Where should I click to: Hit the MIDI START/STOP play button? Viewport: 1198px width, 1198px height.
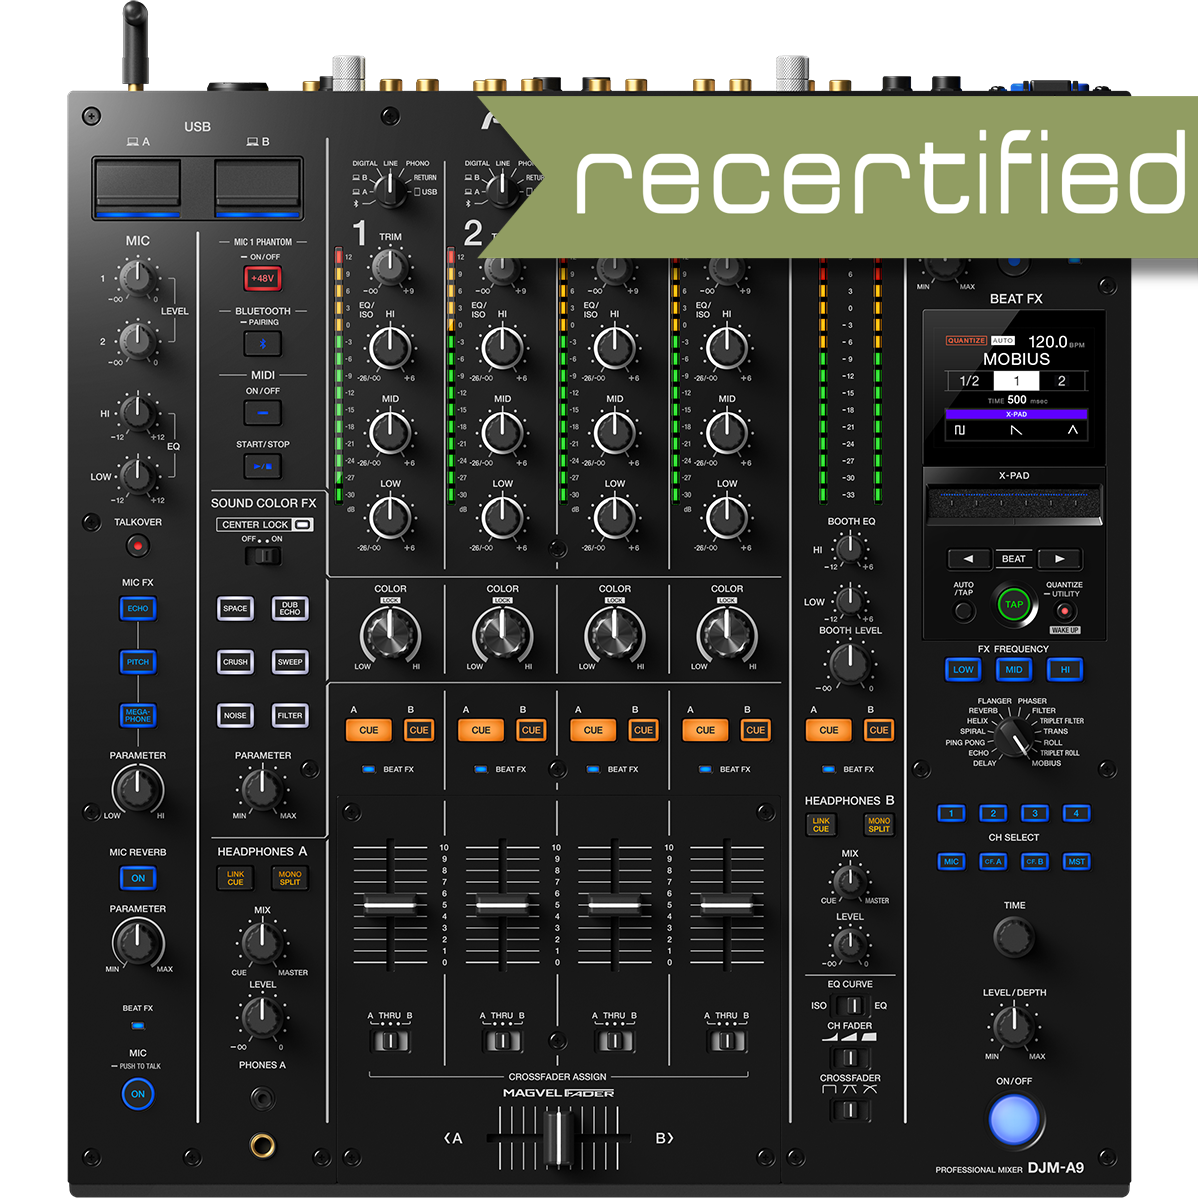[262, 466]
